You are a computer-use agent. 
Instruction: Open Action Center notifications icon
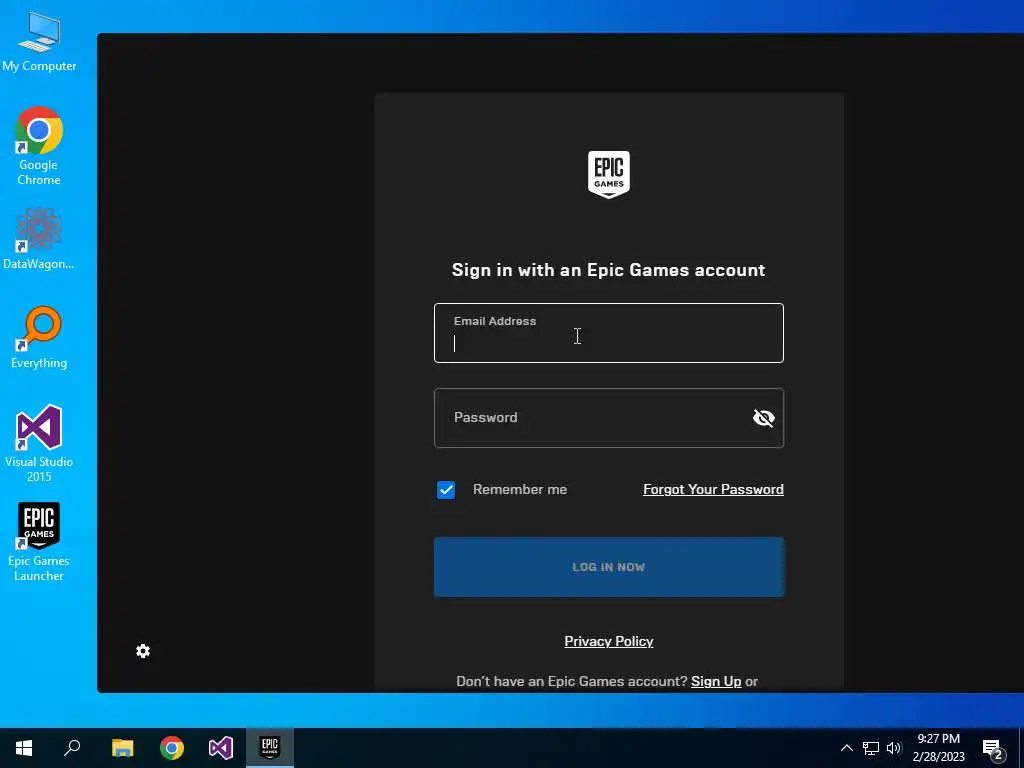pyautogui.click(x=993, y=749)
